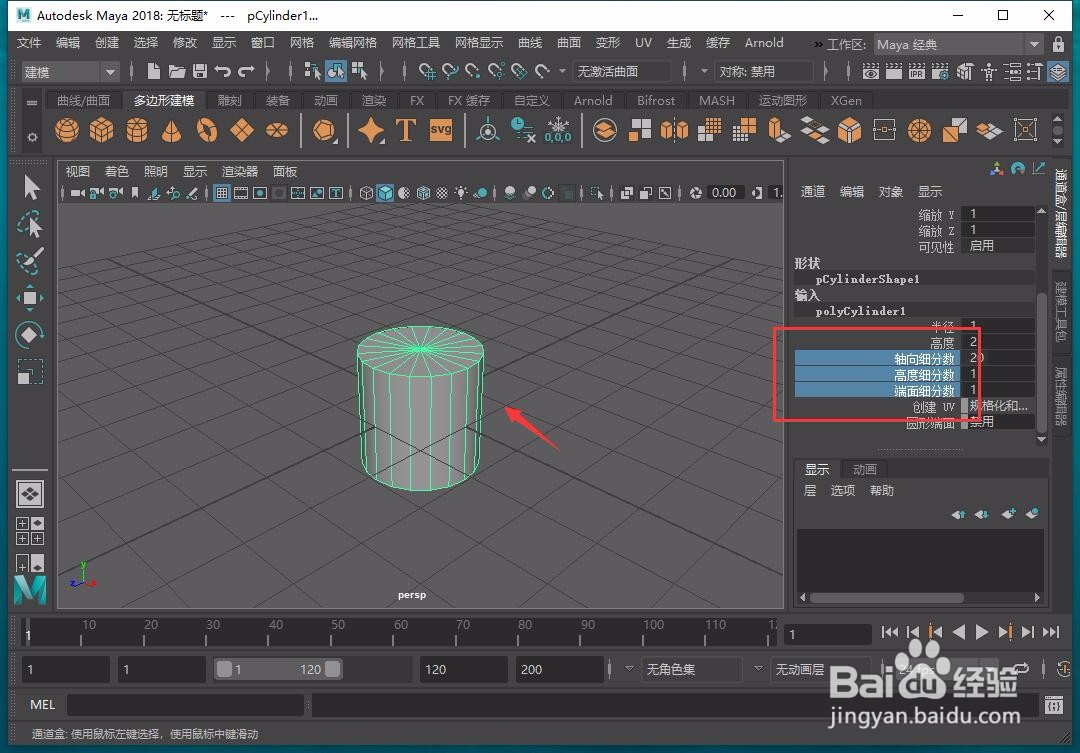This screenshot has height=753, width=1080.
Task: Switch to the 多边形建模 shelf tab
Action: click(164, 101)
